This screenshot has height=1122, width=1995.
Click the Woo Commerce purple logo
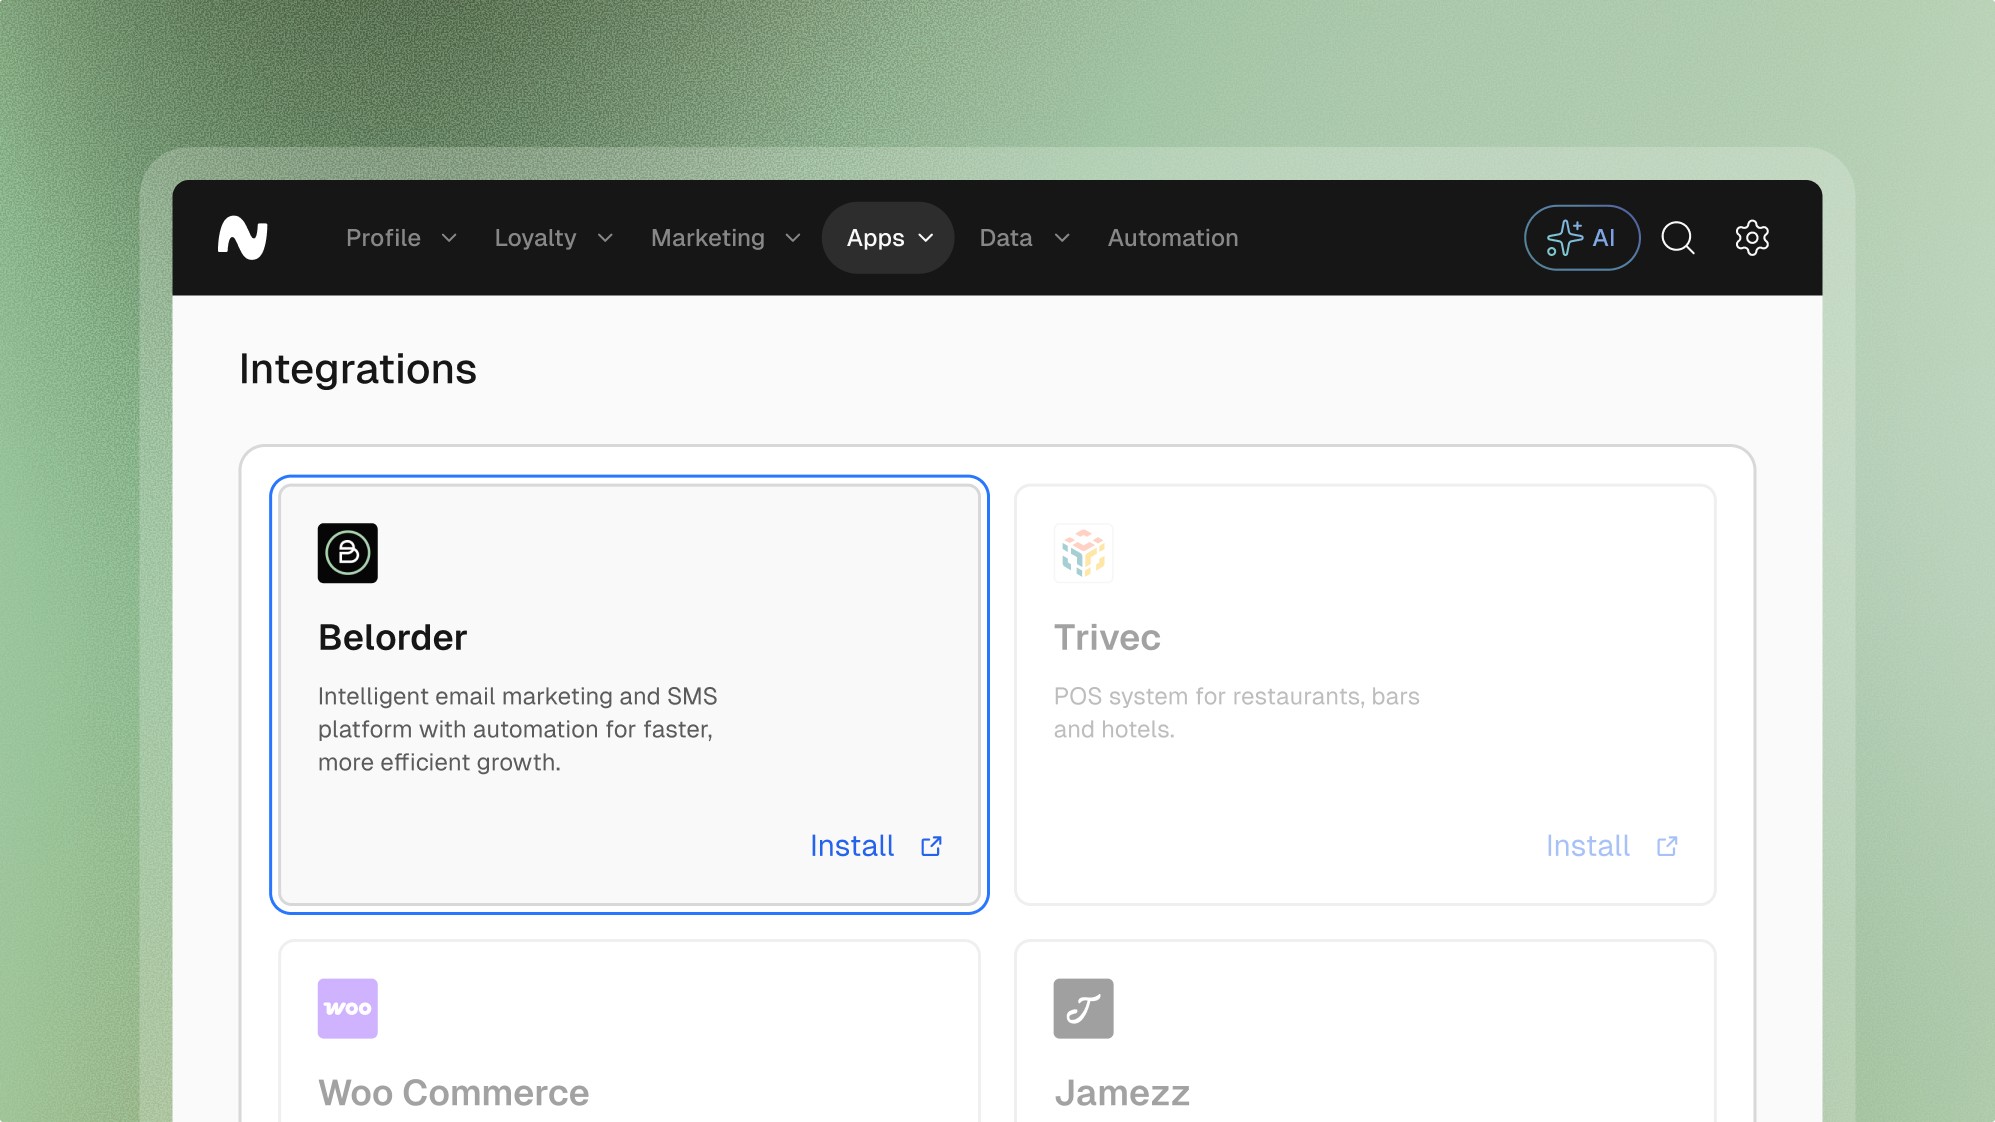[347, 1008]
